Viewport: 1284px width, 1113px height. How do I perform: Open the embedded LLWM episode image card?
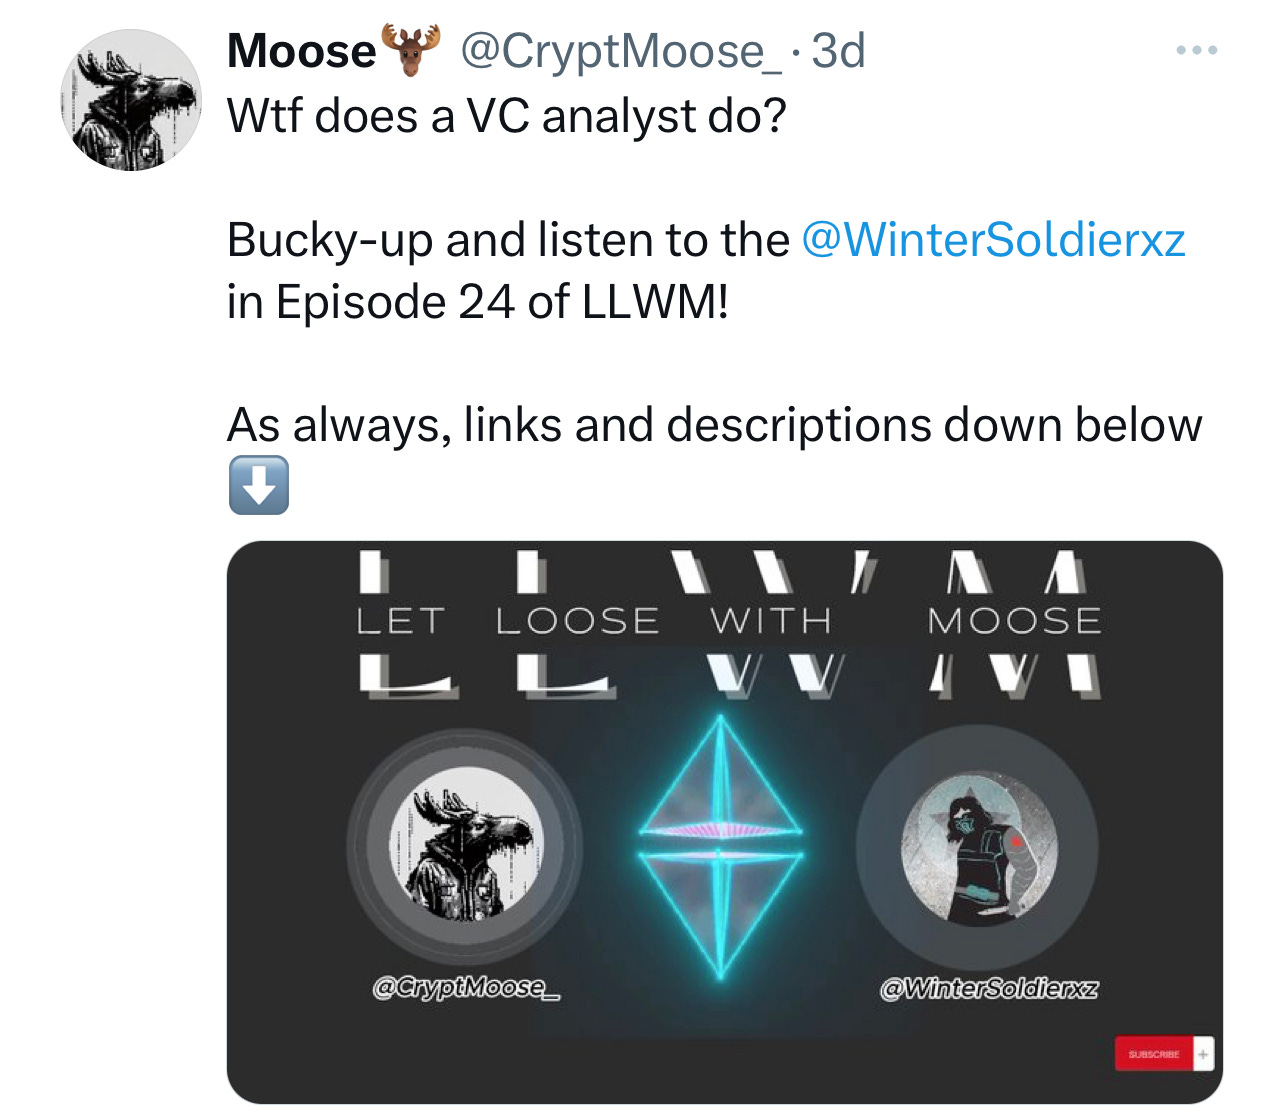pyautogui.click(x=725, y=822)
